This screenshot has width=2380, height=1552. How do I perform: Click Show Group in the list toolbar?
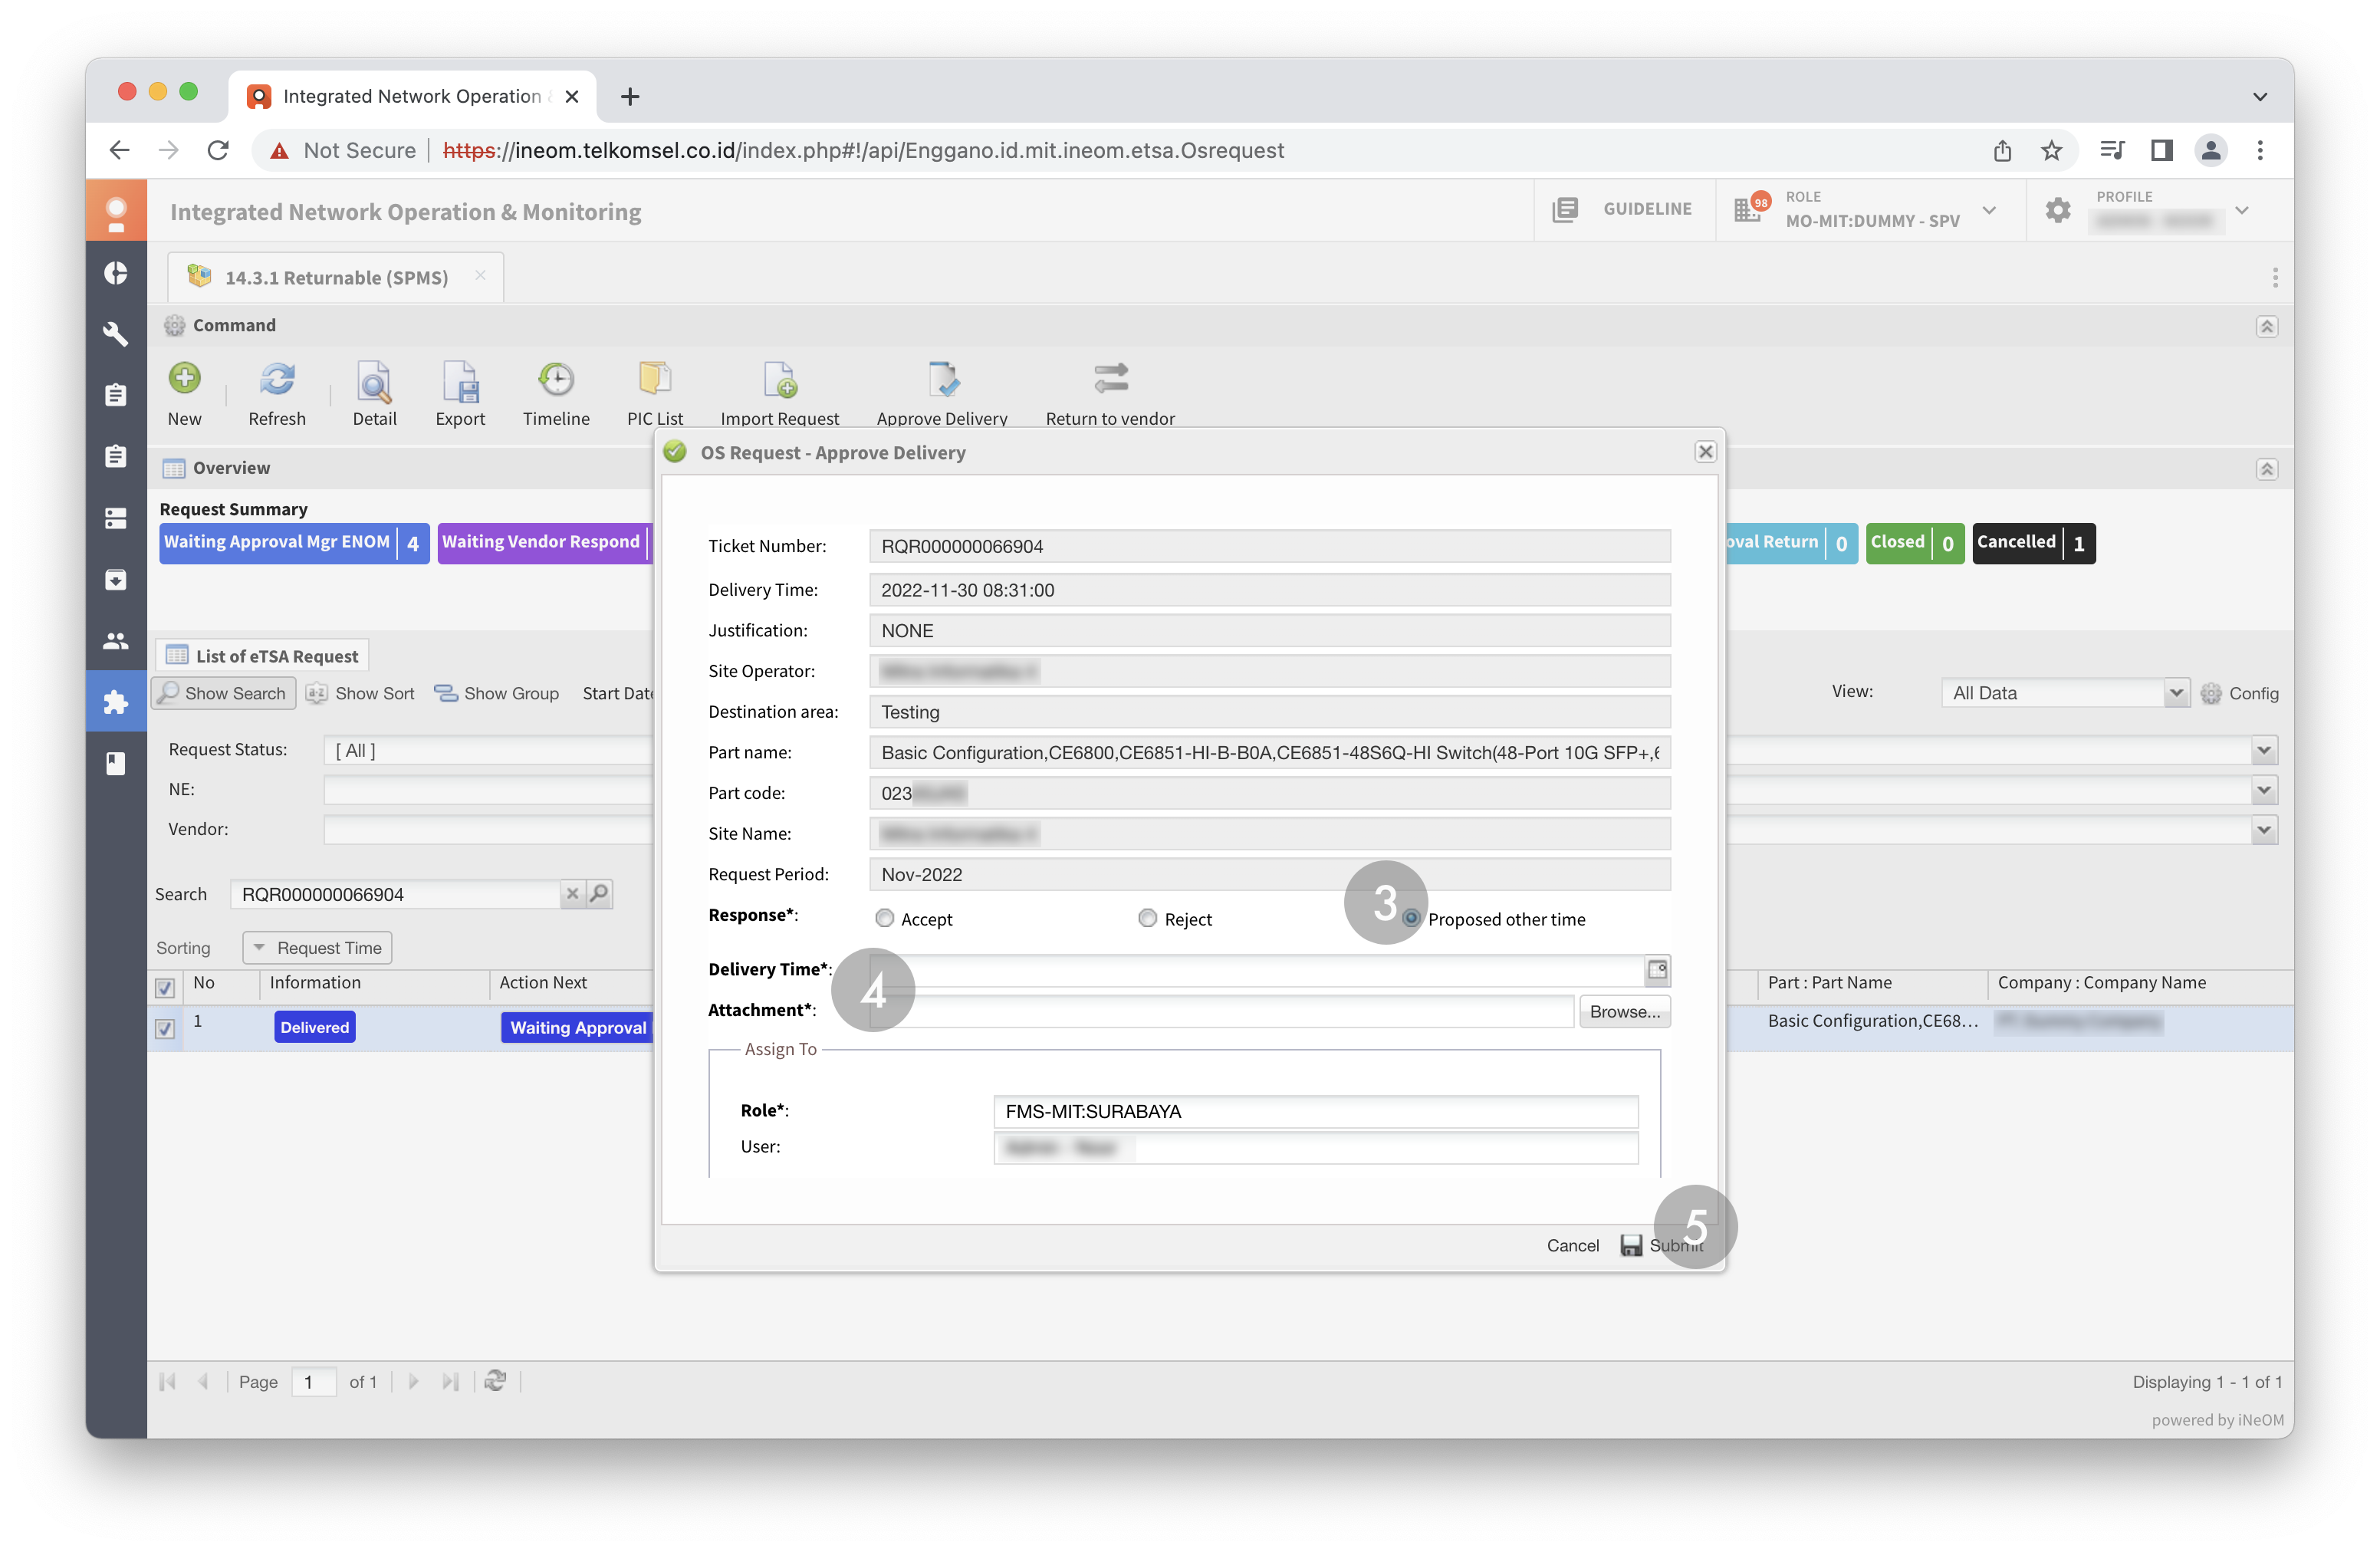pos(497,693)
